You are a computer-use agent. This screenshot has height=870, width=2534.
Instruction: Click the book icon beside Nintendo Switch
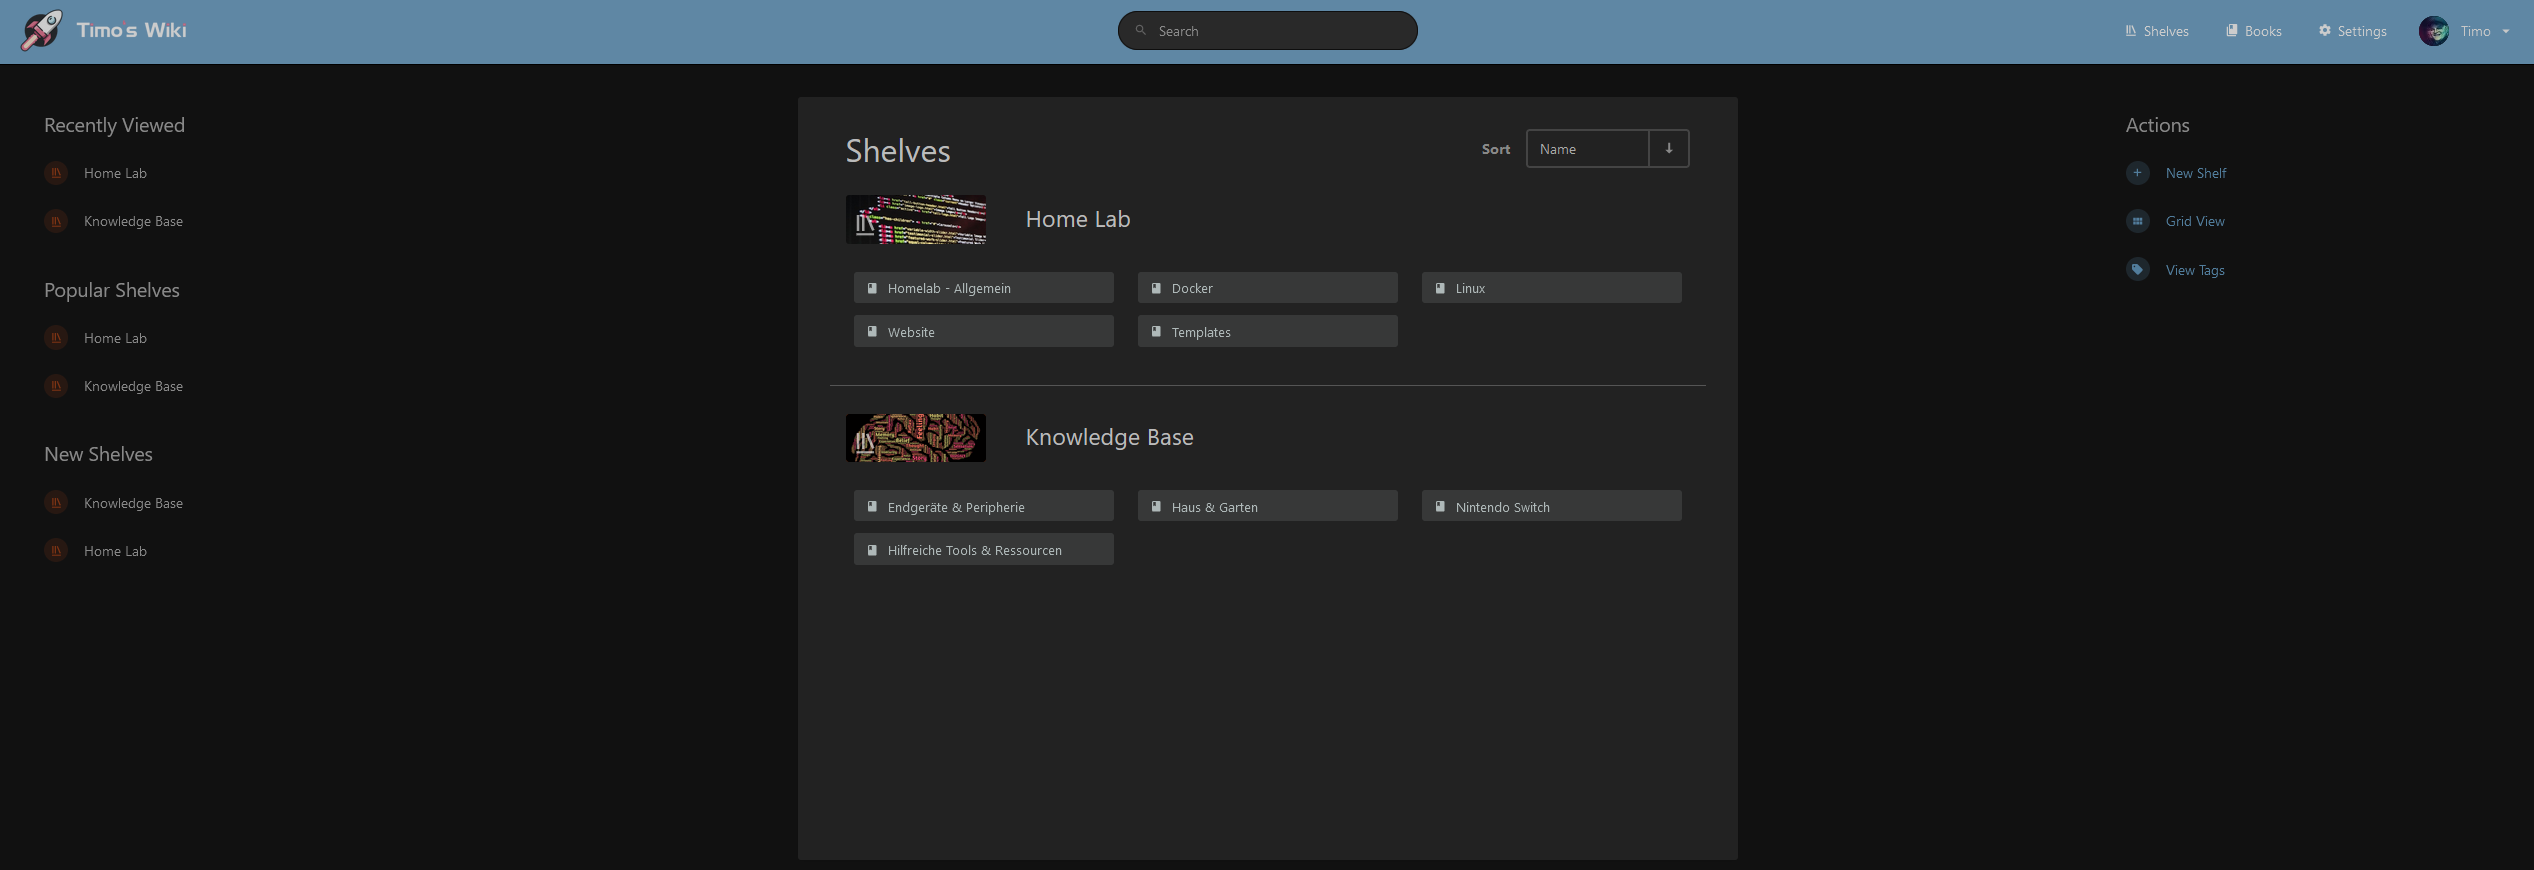(1440, 506)
